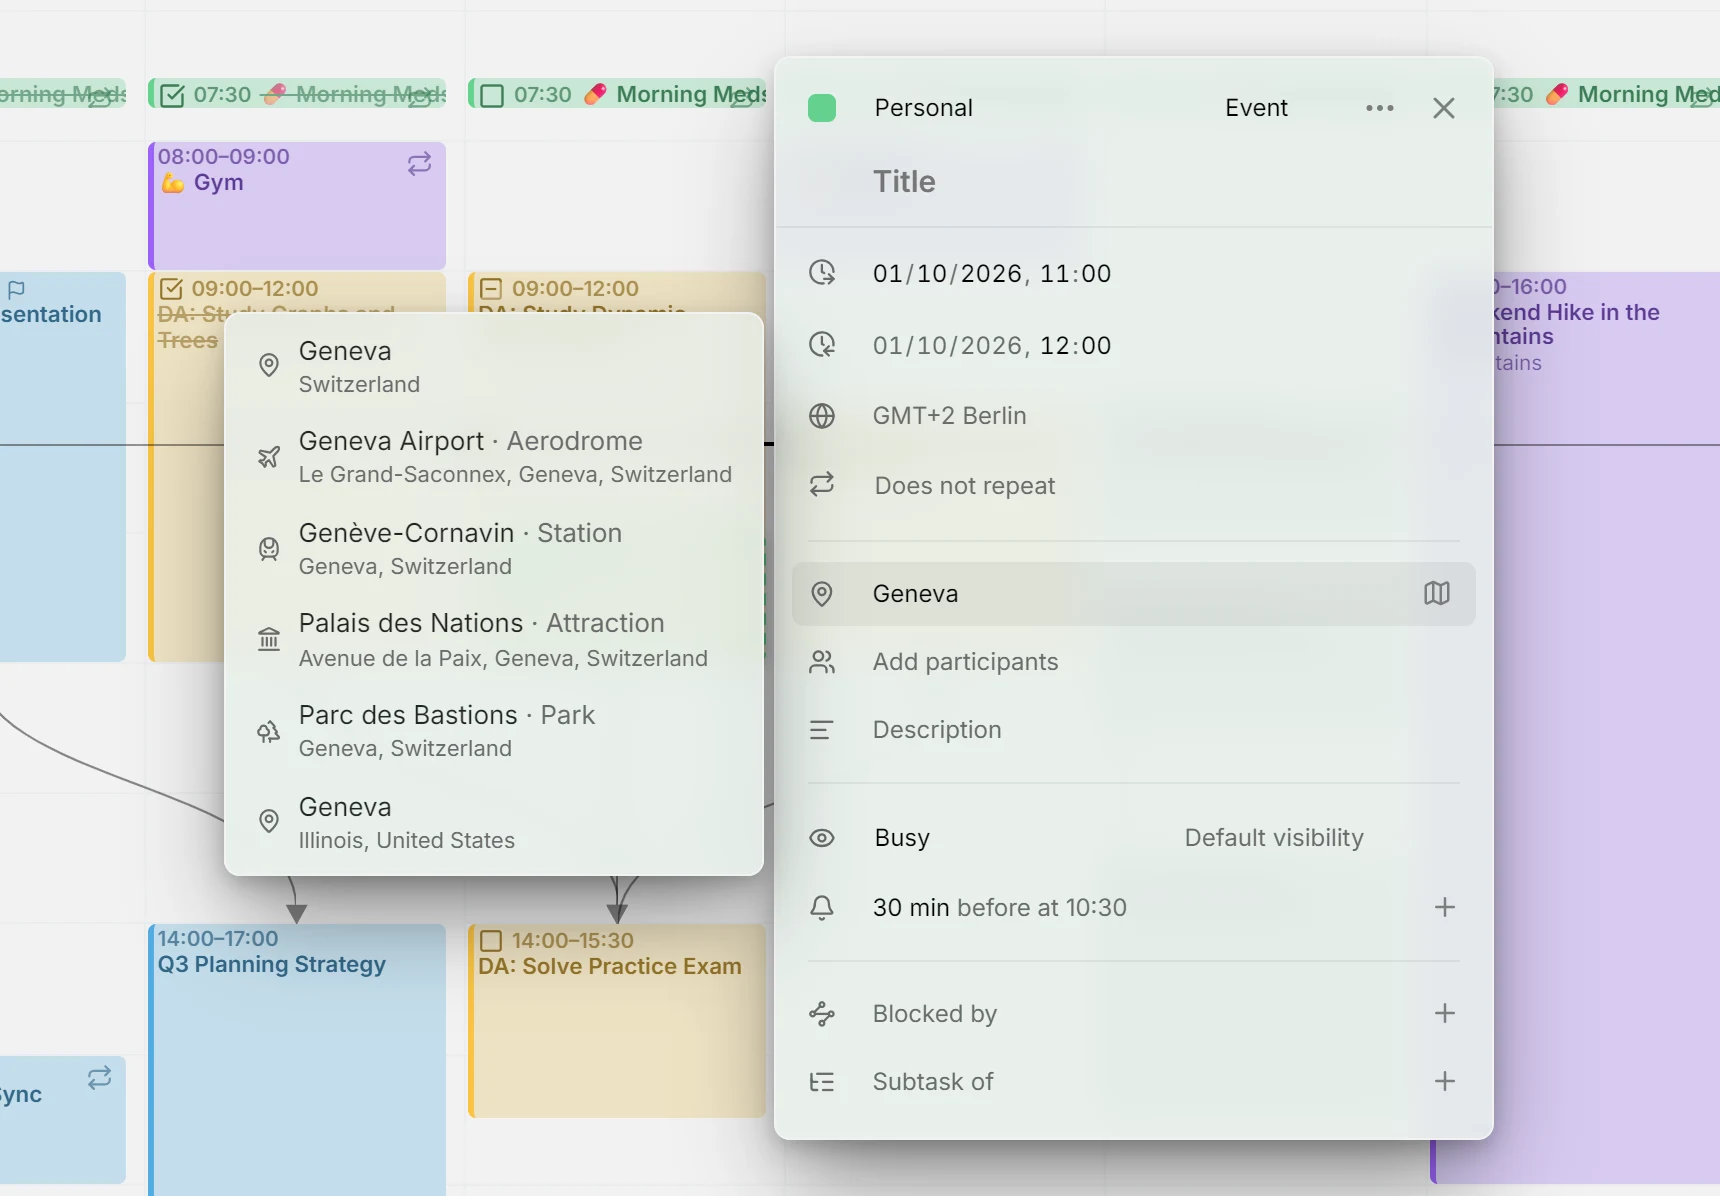Click the eye visibility icon
This screenshot has height=1196, width=1720.
[822, 838]
